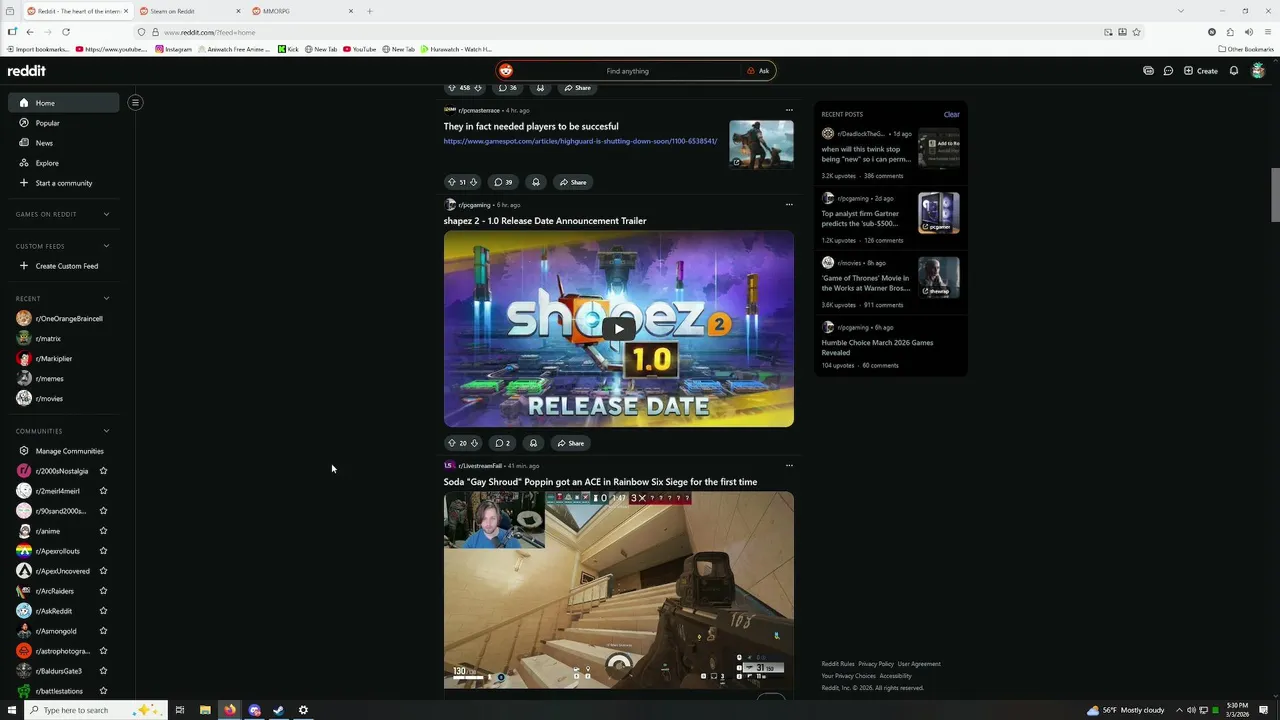Favorite the r/ApexUncovered community star

103,571
